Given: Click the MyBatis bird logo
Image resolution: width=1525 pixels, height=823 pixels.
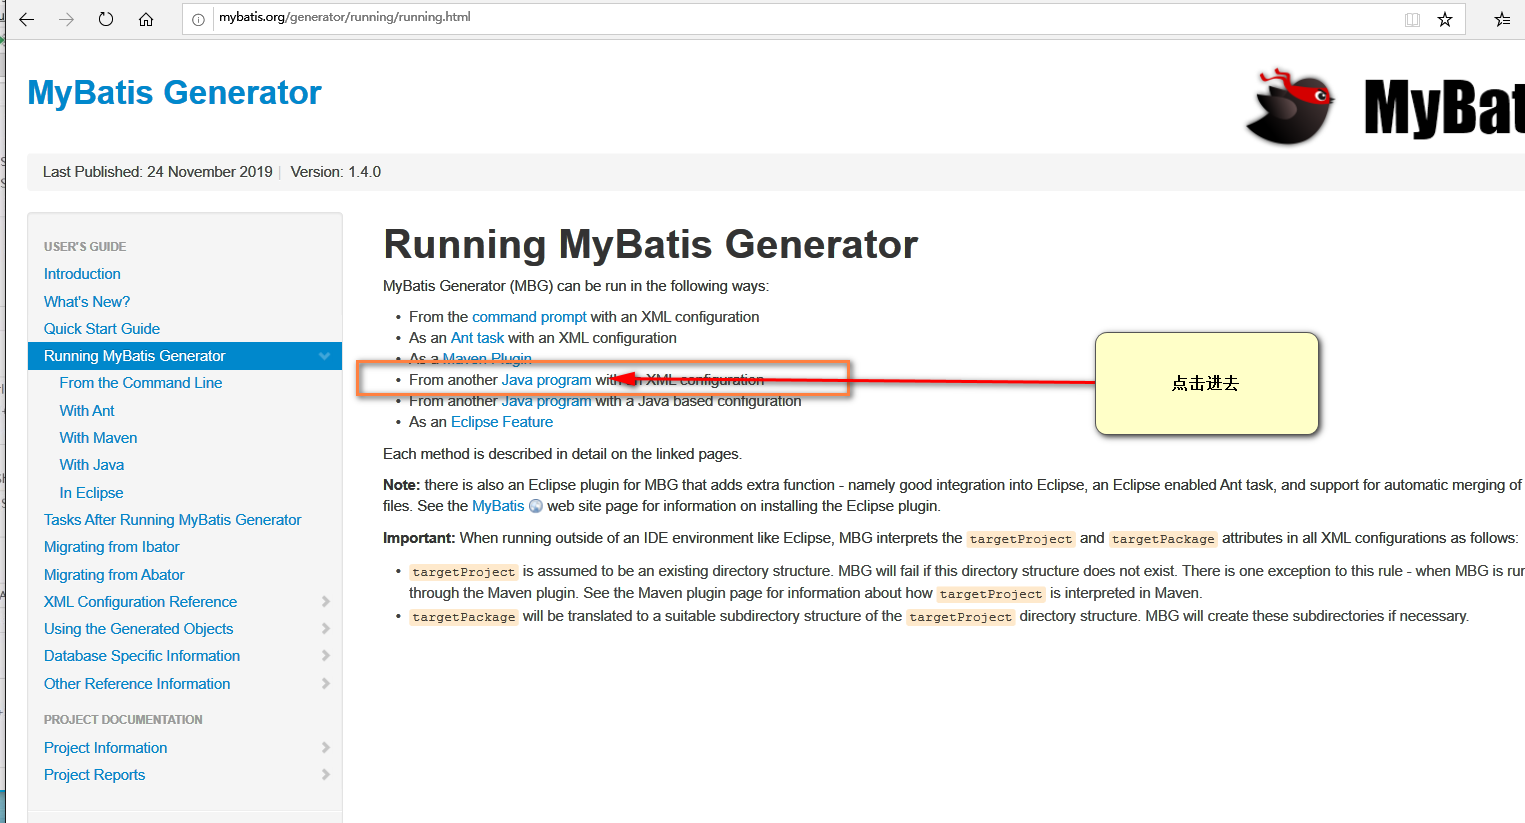Looking at the screenshot, I should tap(1291, 106).
